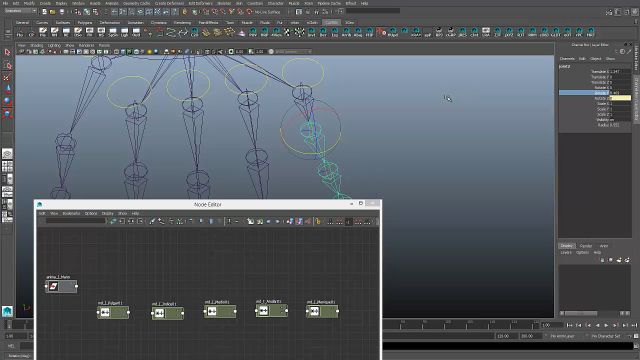Switch to the Polygons shelf tab

tap(85, 23)
